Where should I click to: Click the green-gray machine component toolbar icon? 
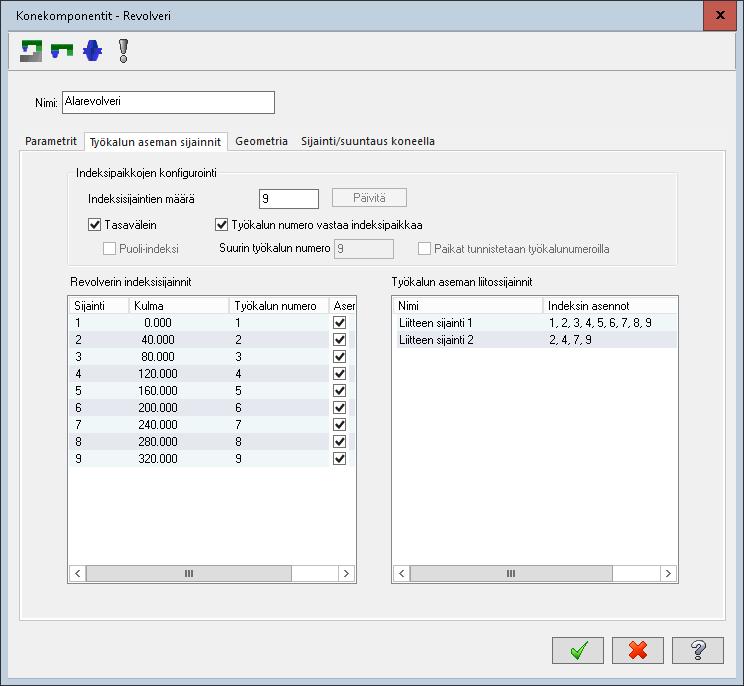point(31,51)
